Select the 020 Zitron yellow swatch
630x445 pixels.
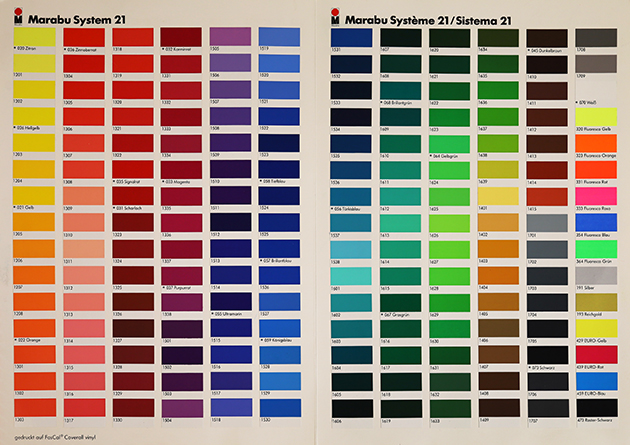(x=35, y=37)
